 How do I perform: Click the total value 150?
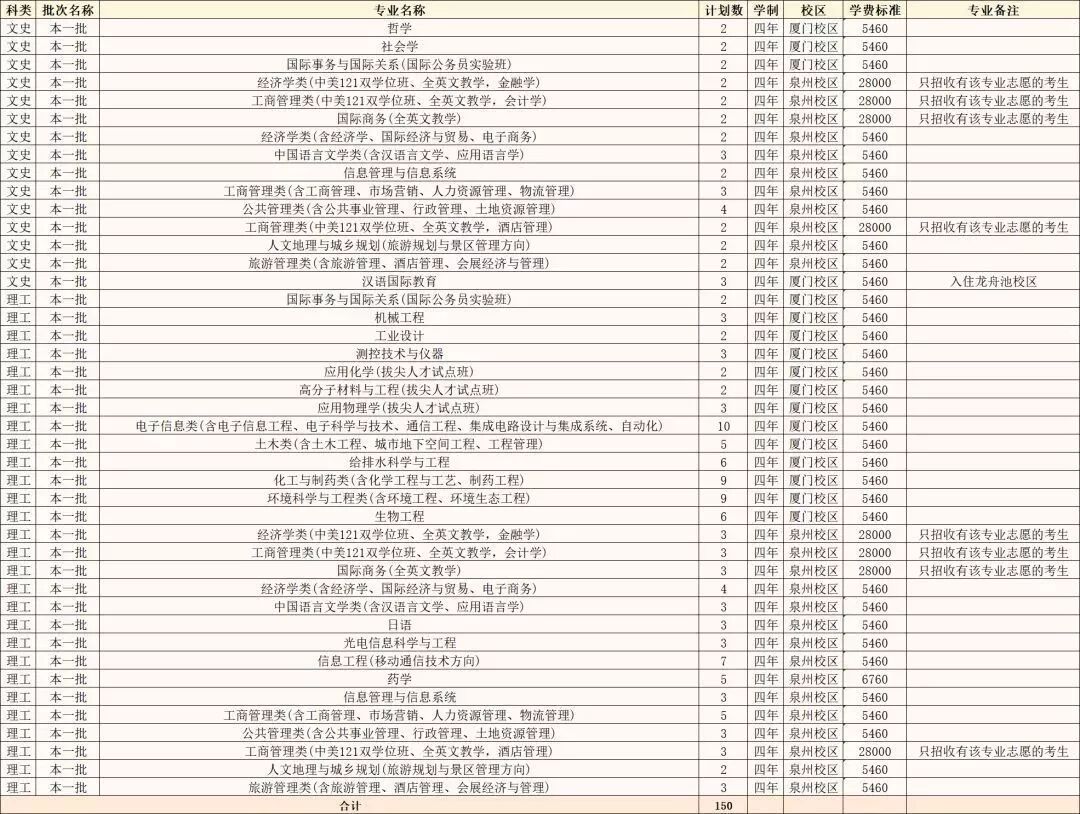(x=723, y=806)
